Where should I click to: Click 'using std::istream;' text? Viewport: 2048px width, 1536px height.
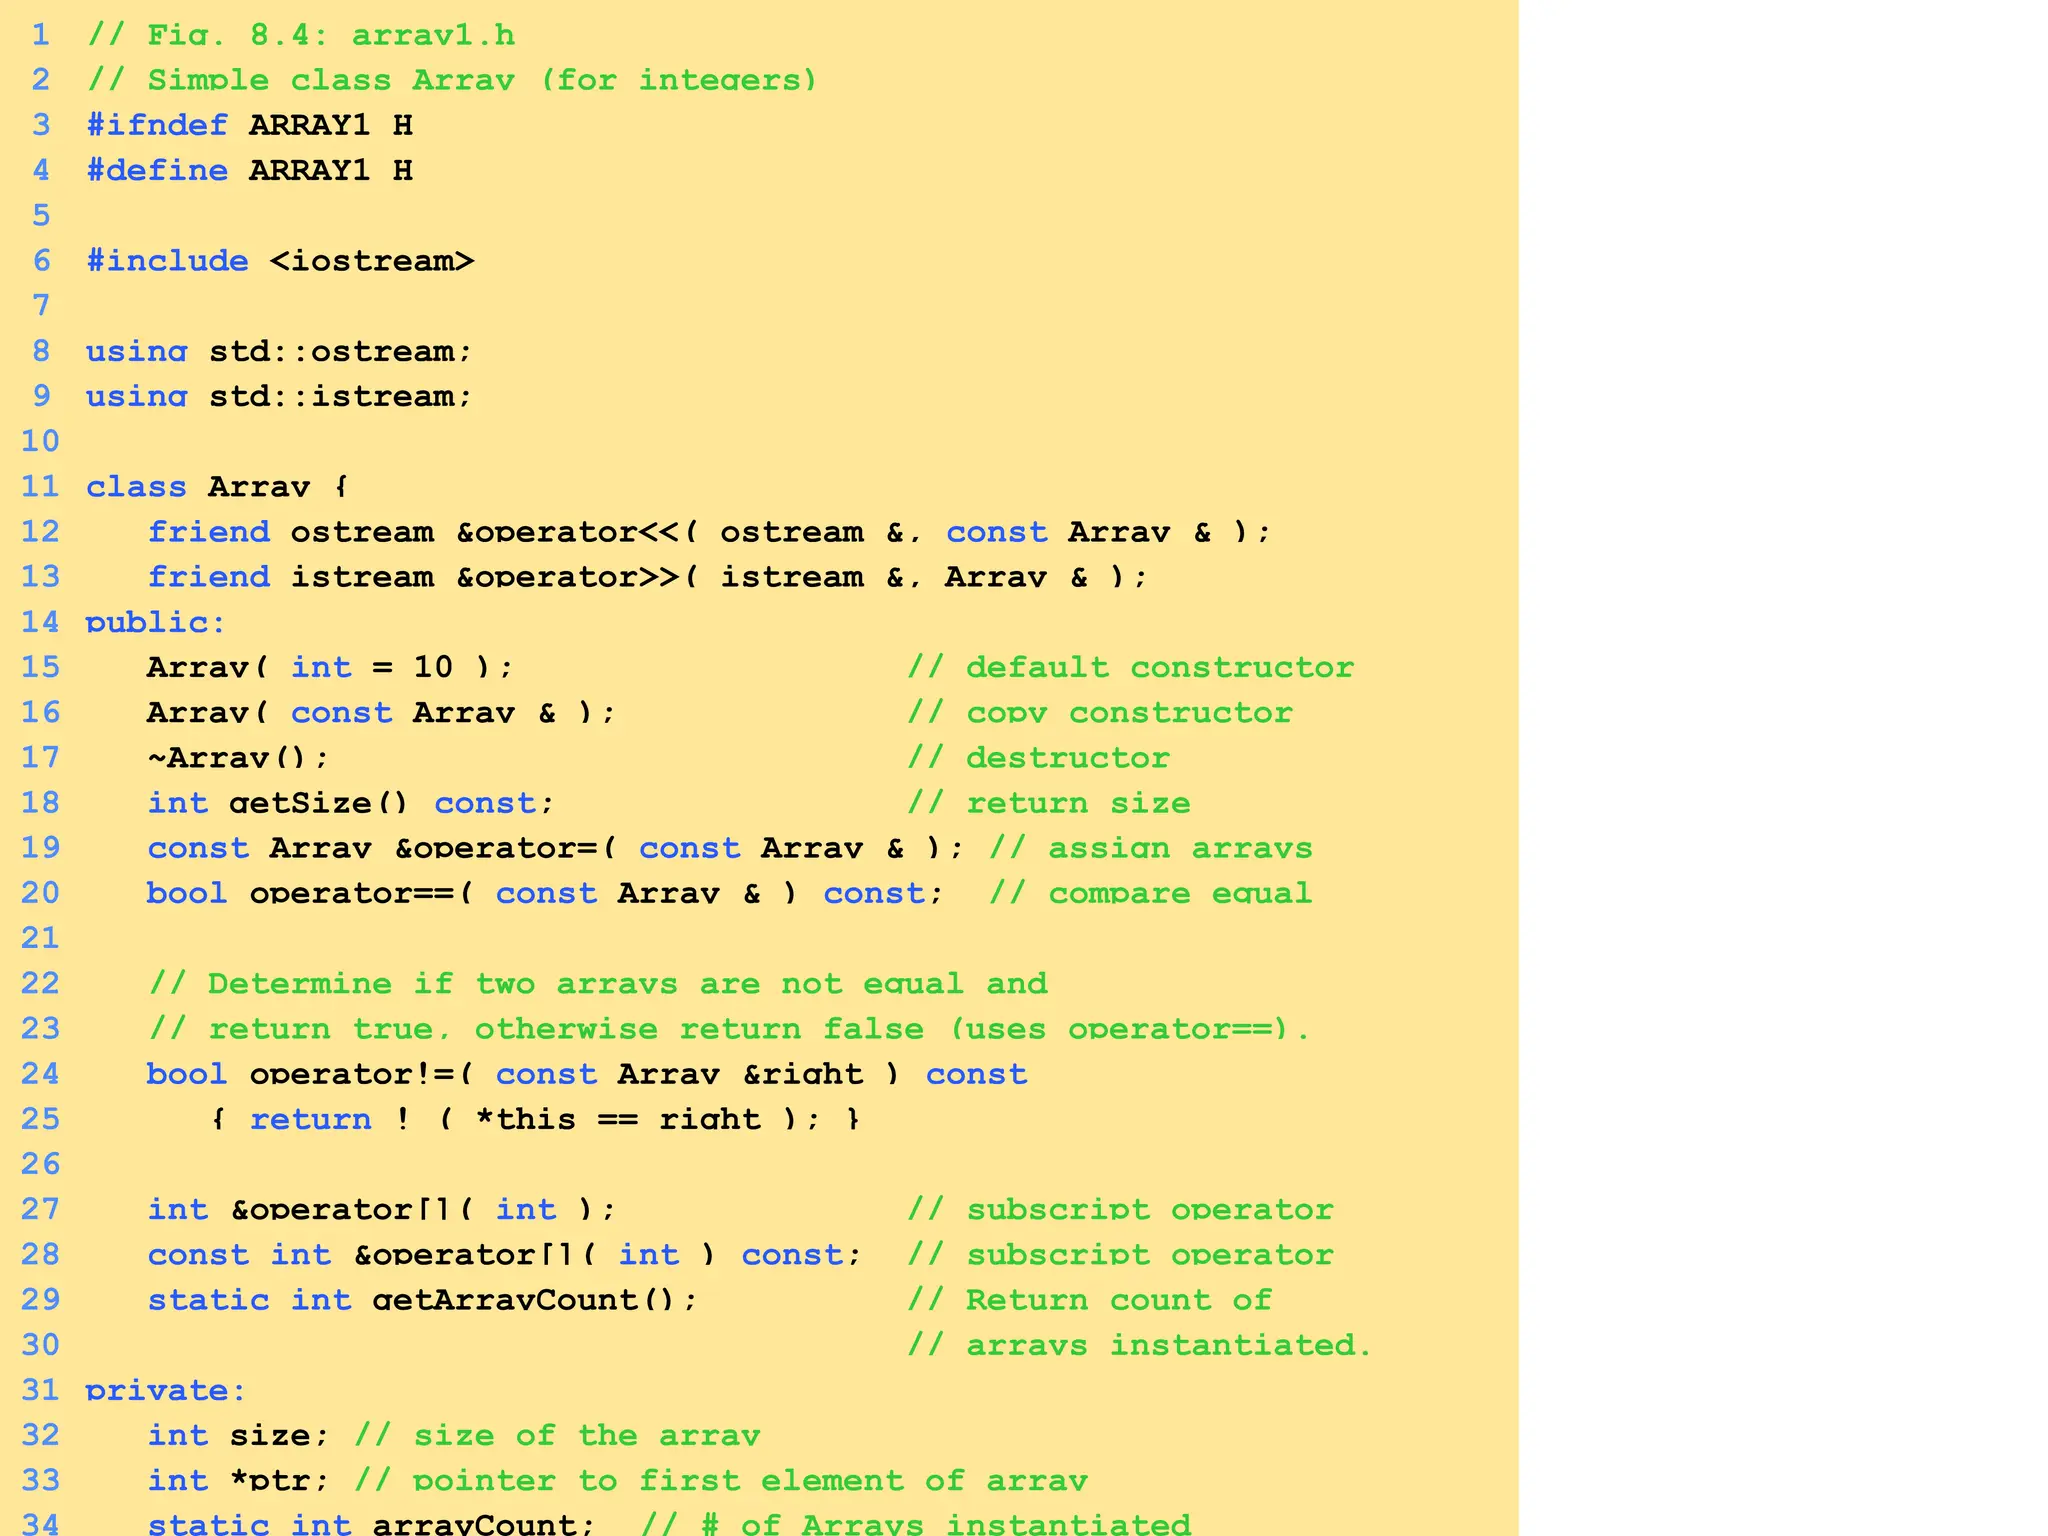click(x=278, y=396)
